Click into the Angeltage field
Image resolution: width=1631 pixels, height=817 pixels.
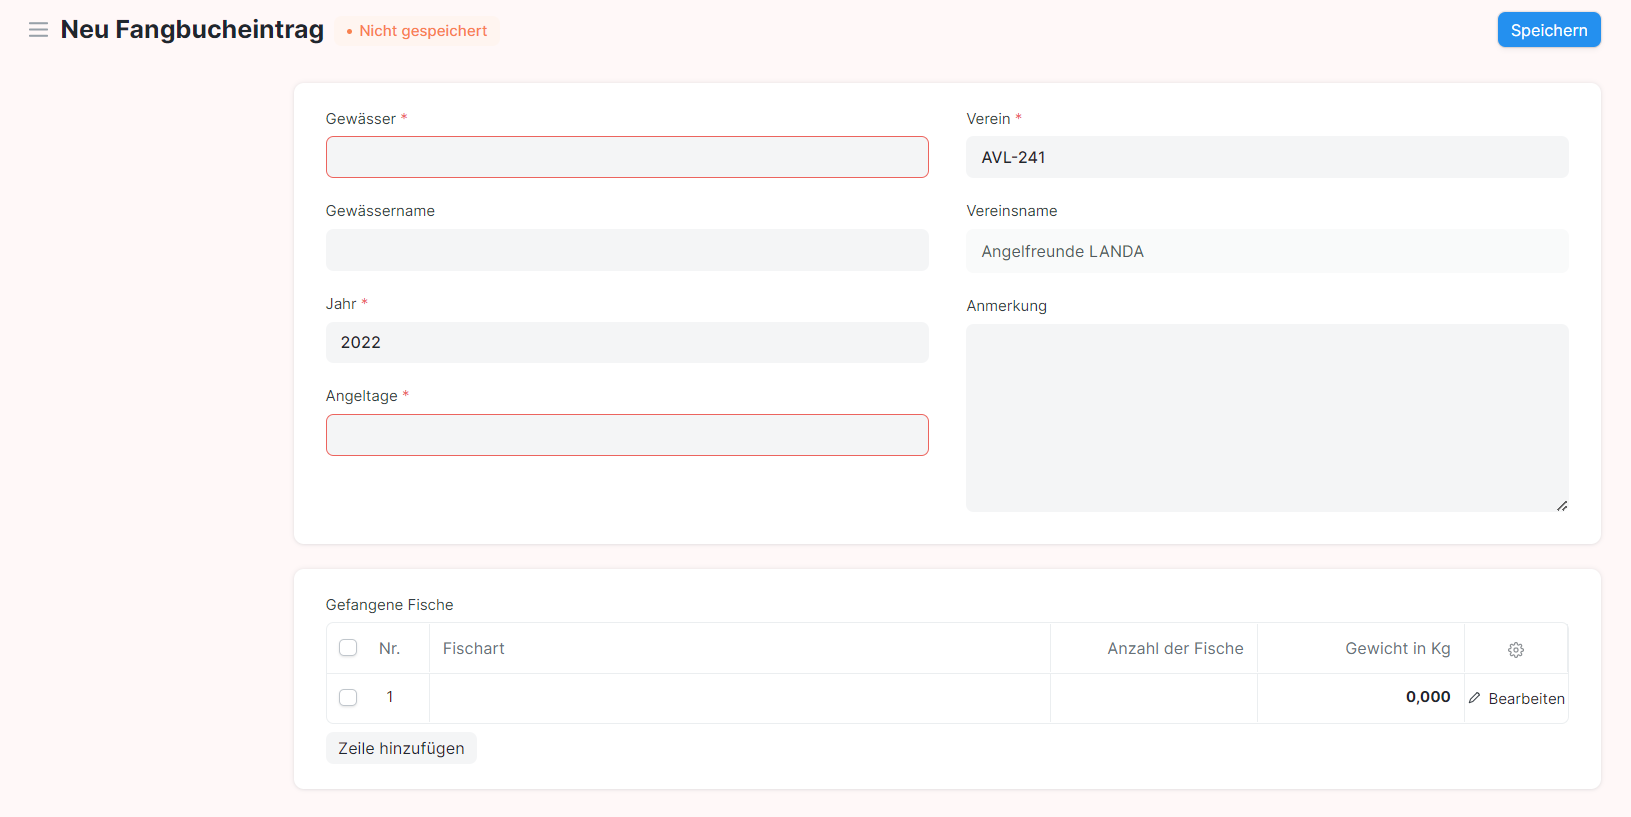click(x=627, y=435)
